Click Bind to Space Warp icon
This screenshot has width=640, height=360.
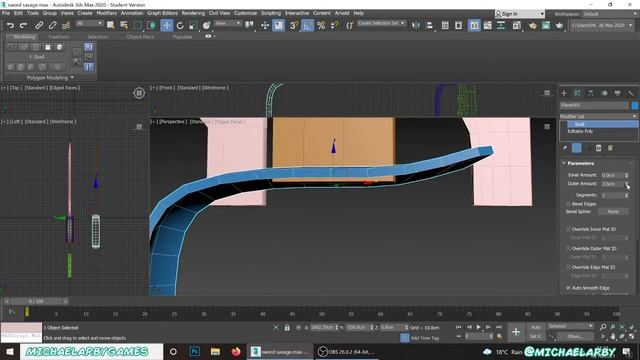[66, 25]
